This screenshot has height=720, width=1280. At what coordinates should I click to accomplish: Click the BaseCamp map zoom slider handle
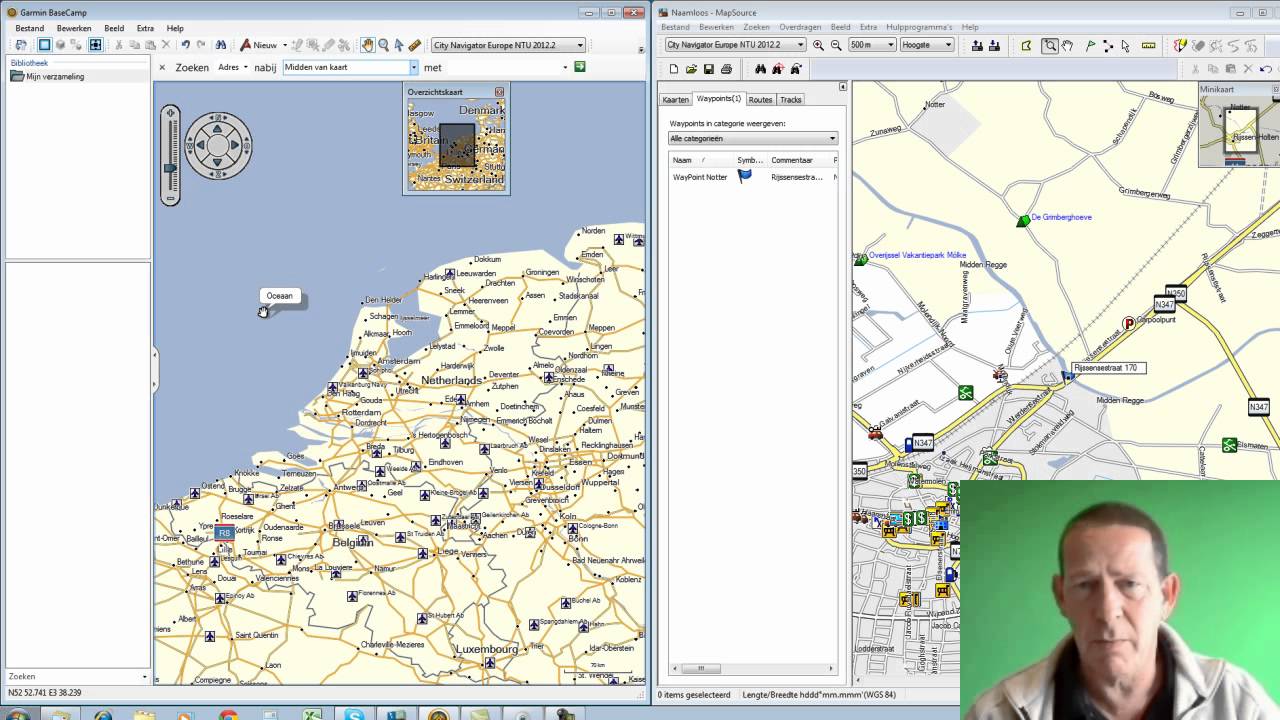click(171, 166)
